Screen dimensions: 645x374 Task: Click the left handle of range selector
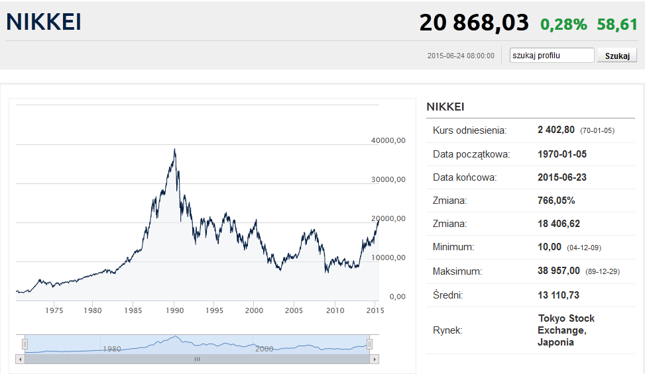click(x=25, y=344)
